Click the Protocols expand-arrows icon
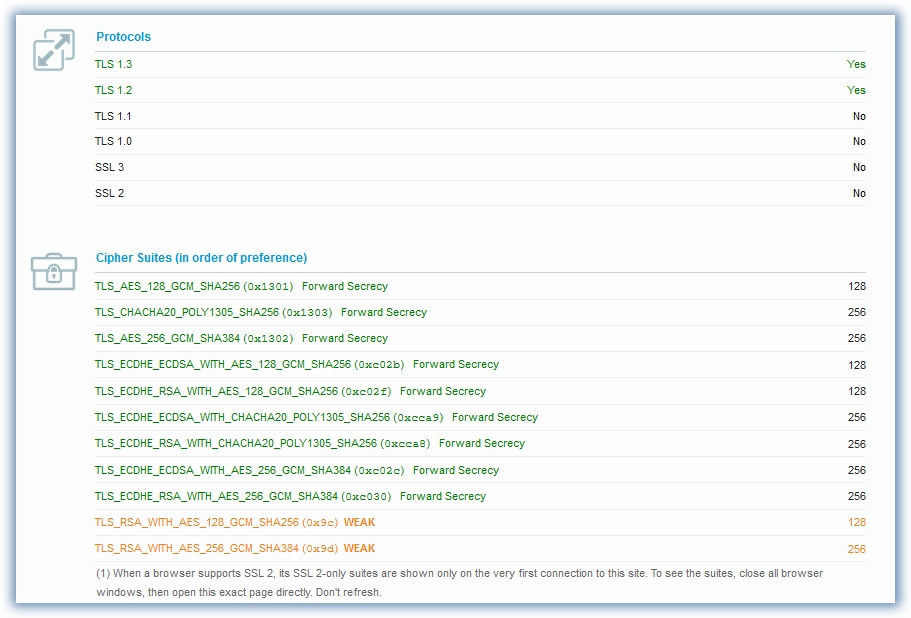Viewport: 911px width, 618px height. [54, 50]
